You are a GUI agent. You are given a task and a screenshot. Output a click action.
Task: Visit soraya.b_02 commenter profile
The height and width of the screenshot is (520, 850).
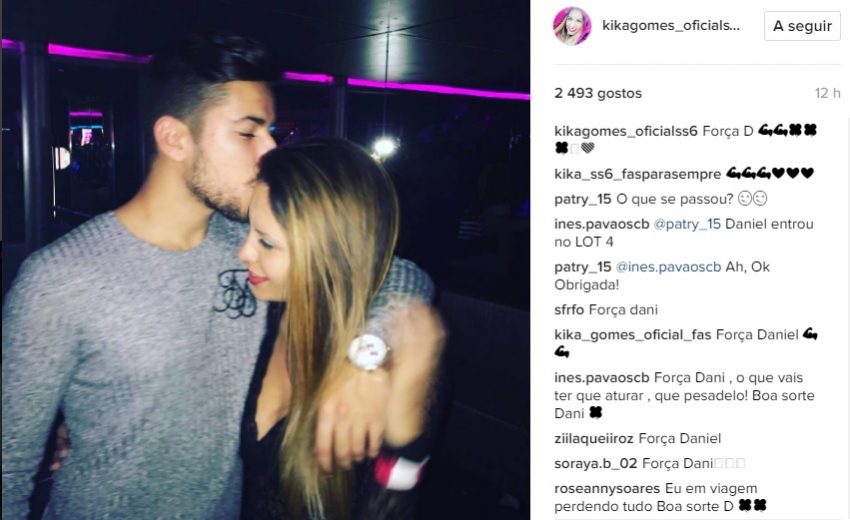click(596, 463)
